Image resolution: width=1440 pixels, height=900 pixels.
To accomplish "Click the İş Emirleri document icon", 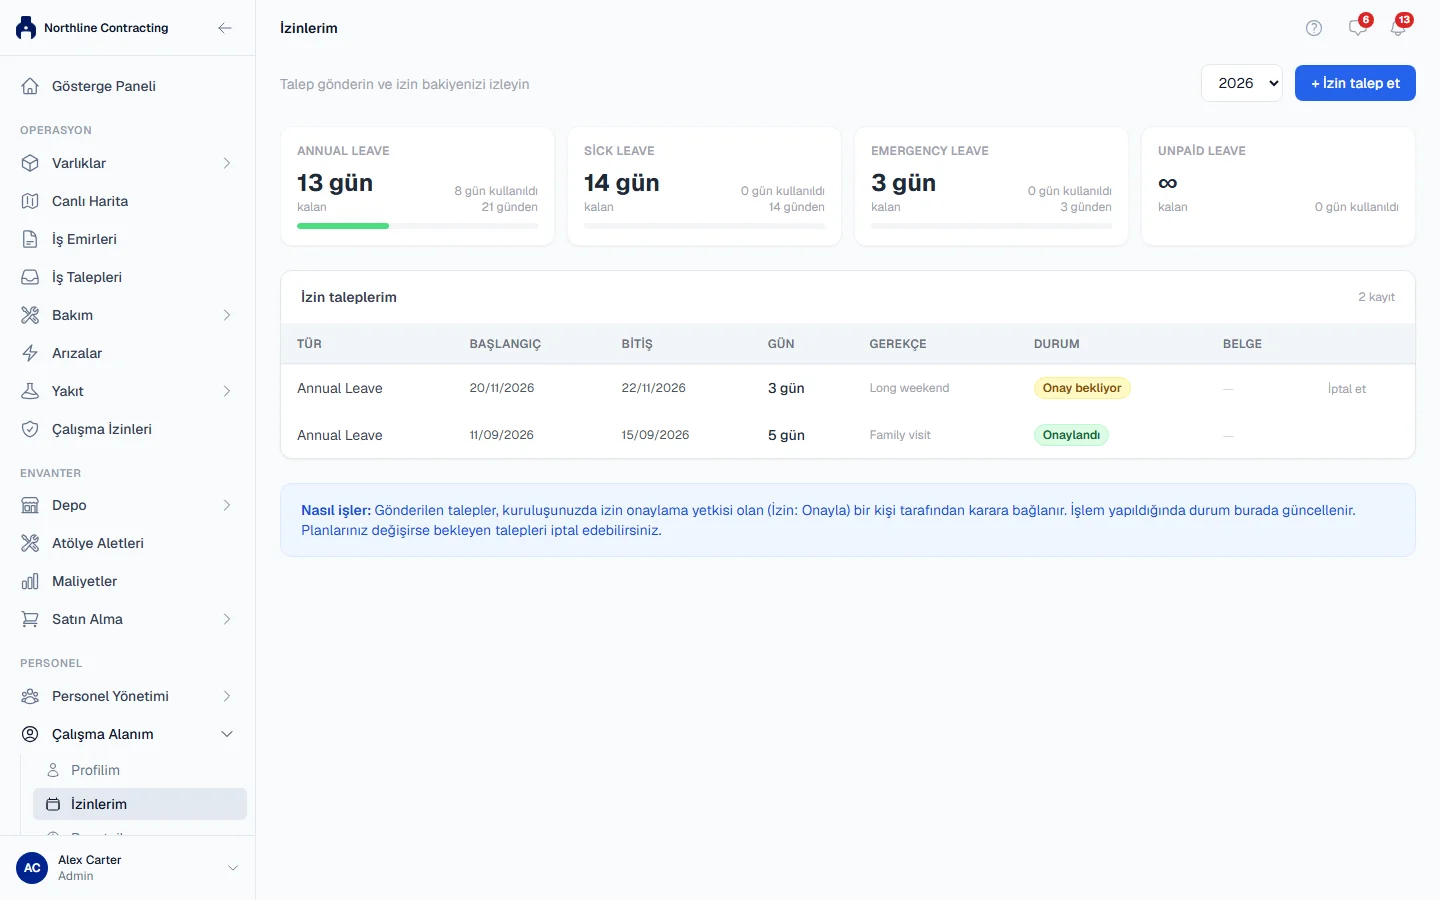I will coord(30,239).
